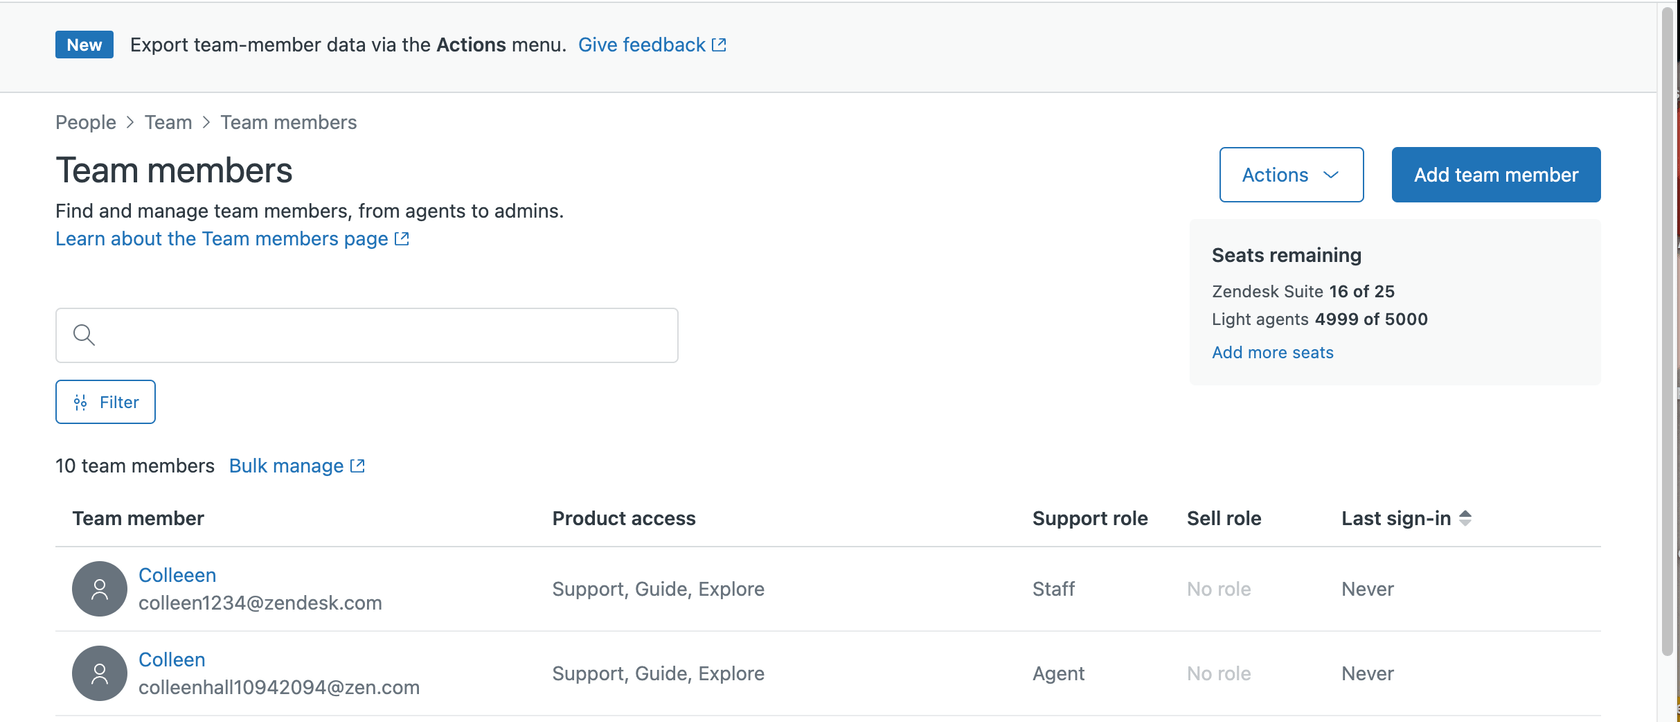Click the avatar icon for Colleen

99,673
